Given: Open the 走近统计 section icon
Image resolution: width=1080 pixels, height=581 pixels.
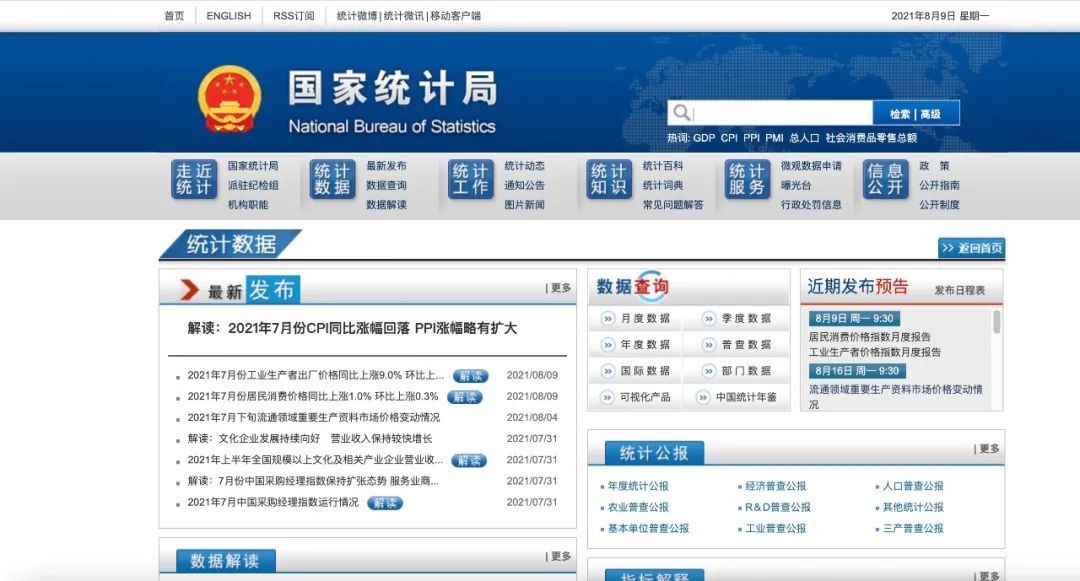Looking at the screenshot, I should tap(193, 180).
